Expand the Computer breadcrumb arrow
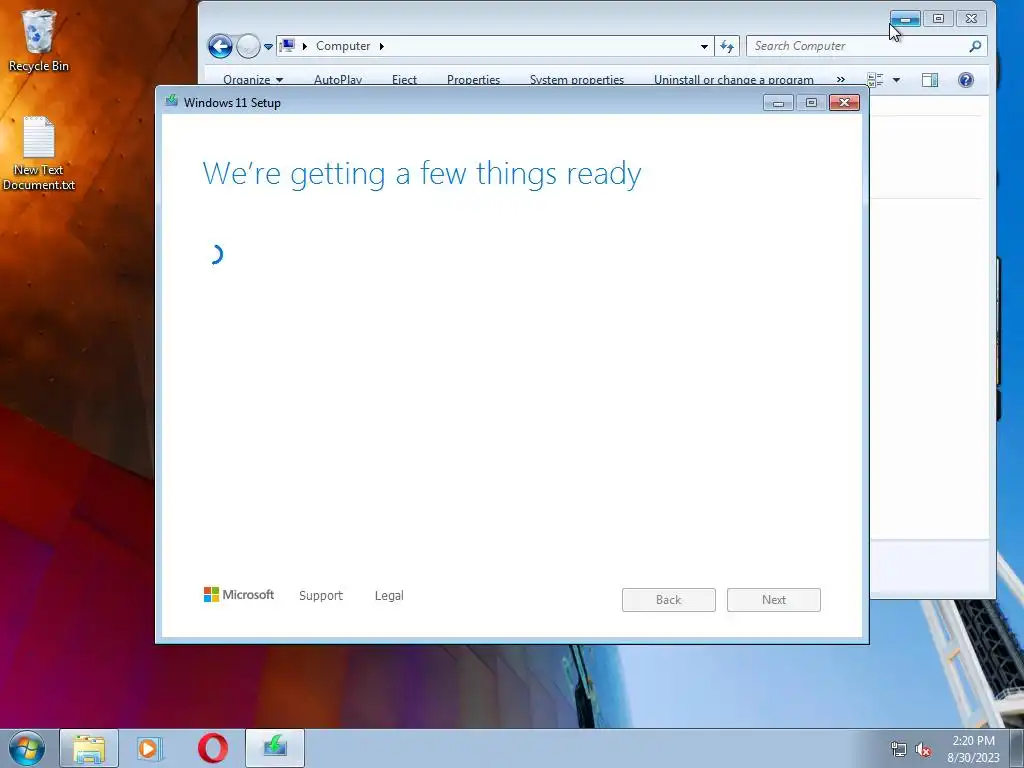This screenshot has width=1024, height=768. pos(381,46)
